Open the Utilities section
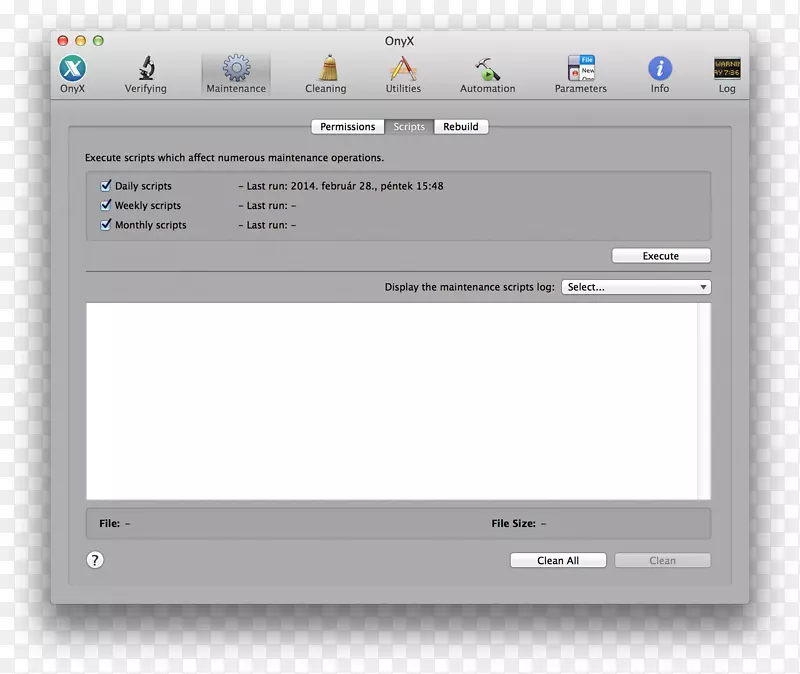 (403, 74)
